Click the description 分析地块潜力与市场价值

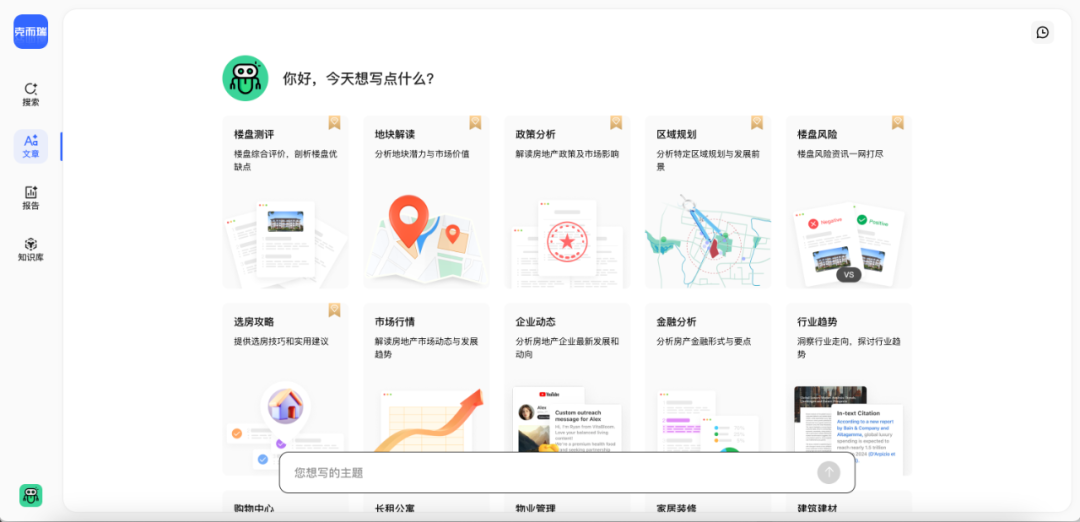(x=422, y=154)
